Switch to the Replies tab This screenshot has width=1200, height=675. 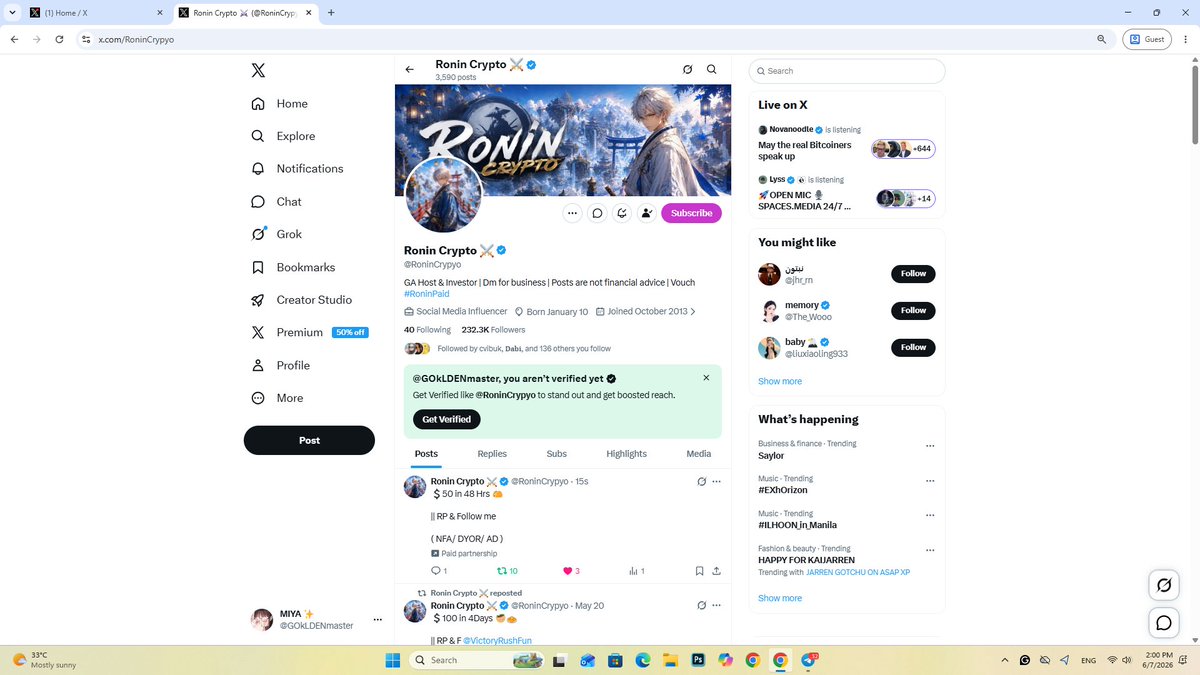tap(492, 454)
